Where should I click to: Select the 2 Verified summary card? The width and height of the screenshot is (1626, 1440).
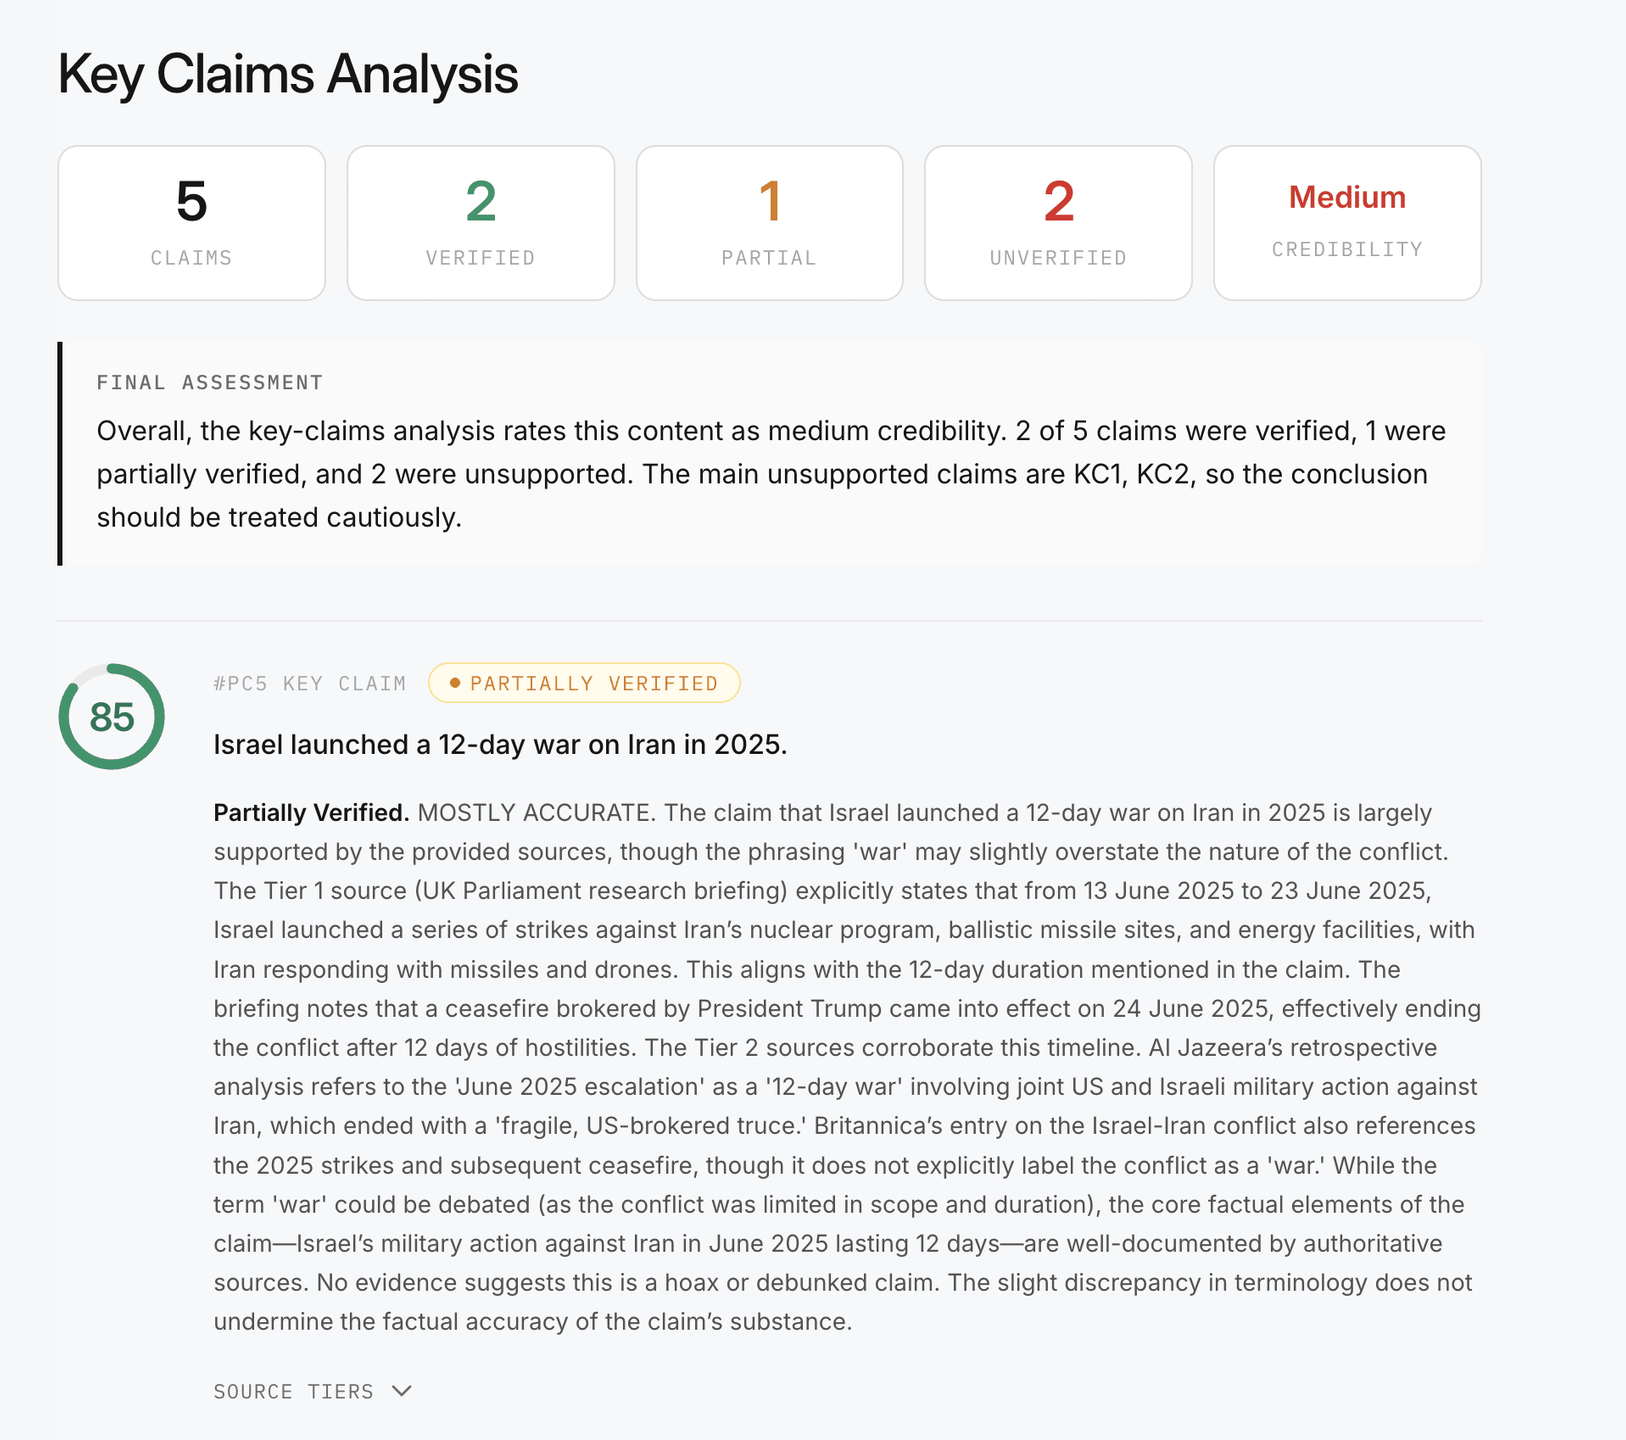click(481, 223)
